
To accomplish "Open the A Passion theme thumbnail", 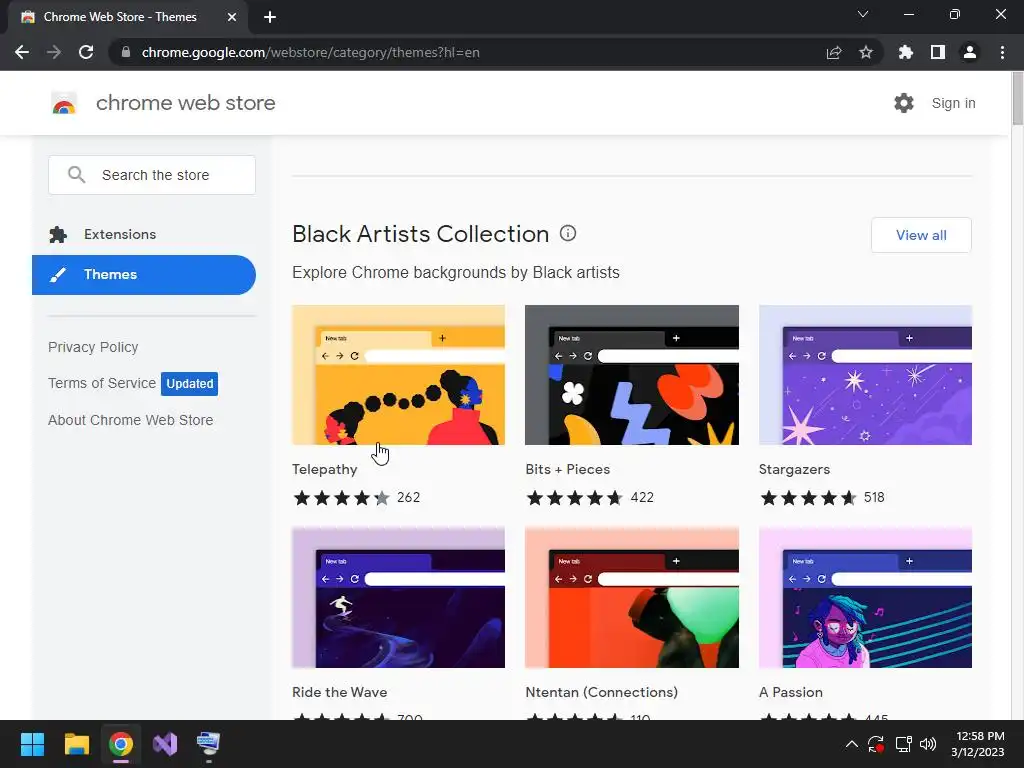I will [865, 598].
